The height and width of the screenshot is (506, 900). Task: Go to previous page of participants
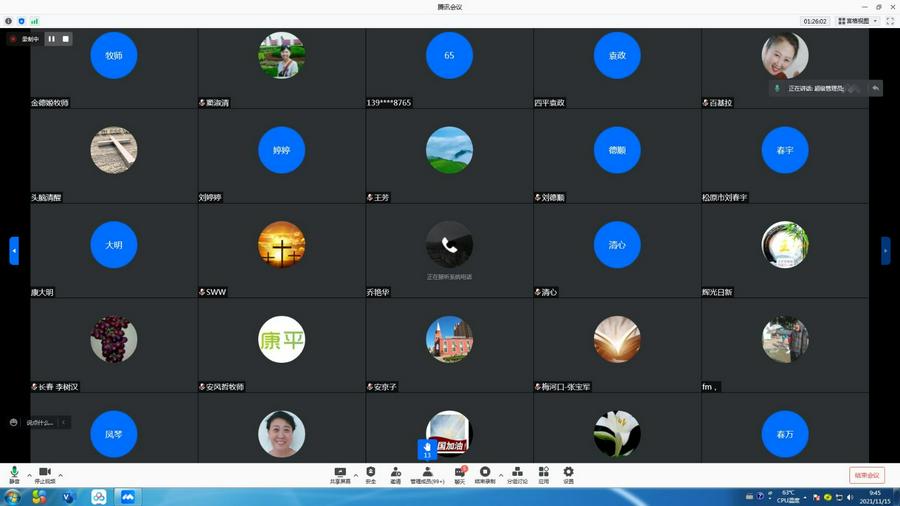(x=14, y=250)
